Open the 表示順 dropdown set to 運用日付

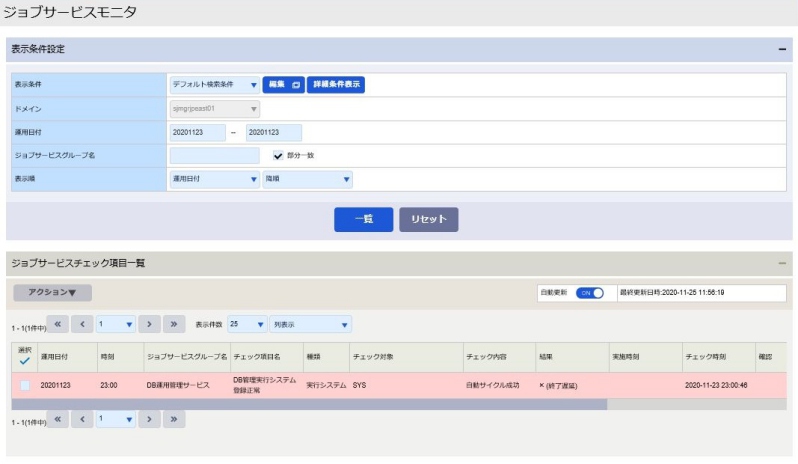pos(215,179)
